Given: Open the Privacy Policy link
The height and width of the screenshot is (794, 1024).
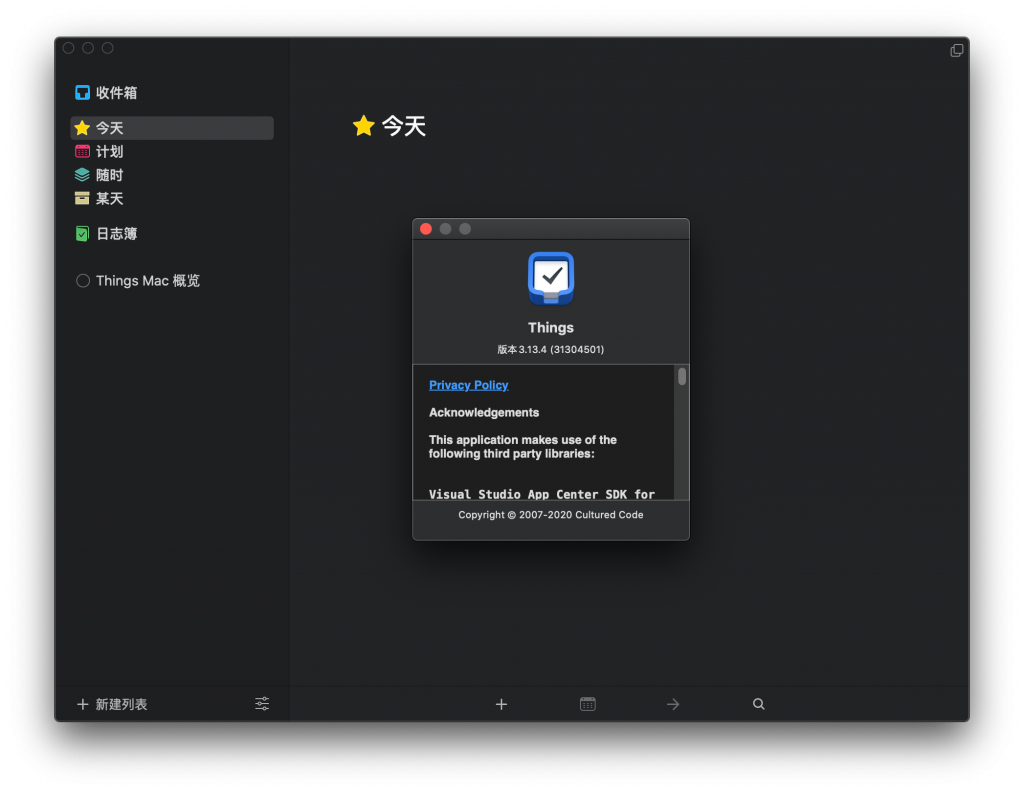Looking at the screenshot, I should pyautogui.click(x=468, y=385).
